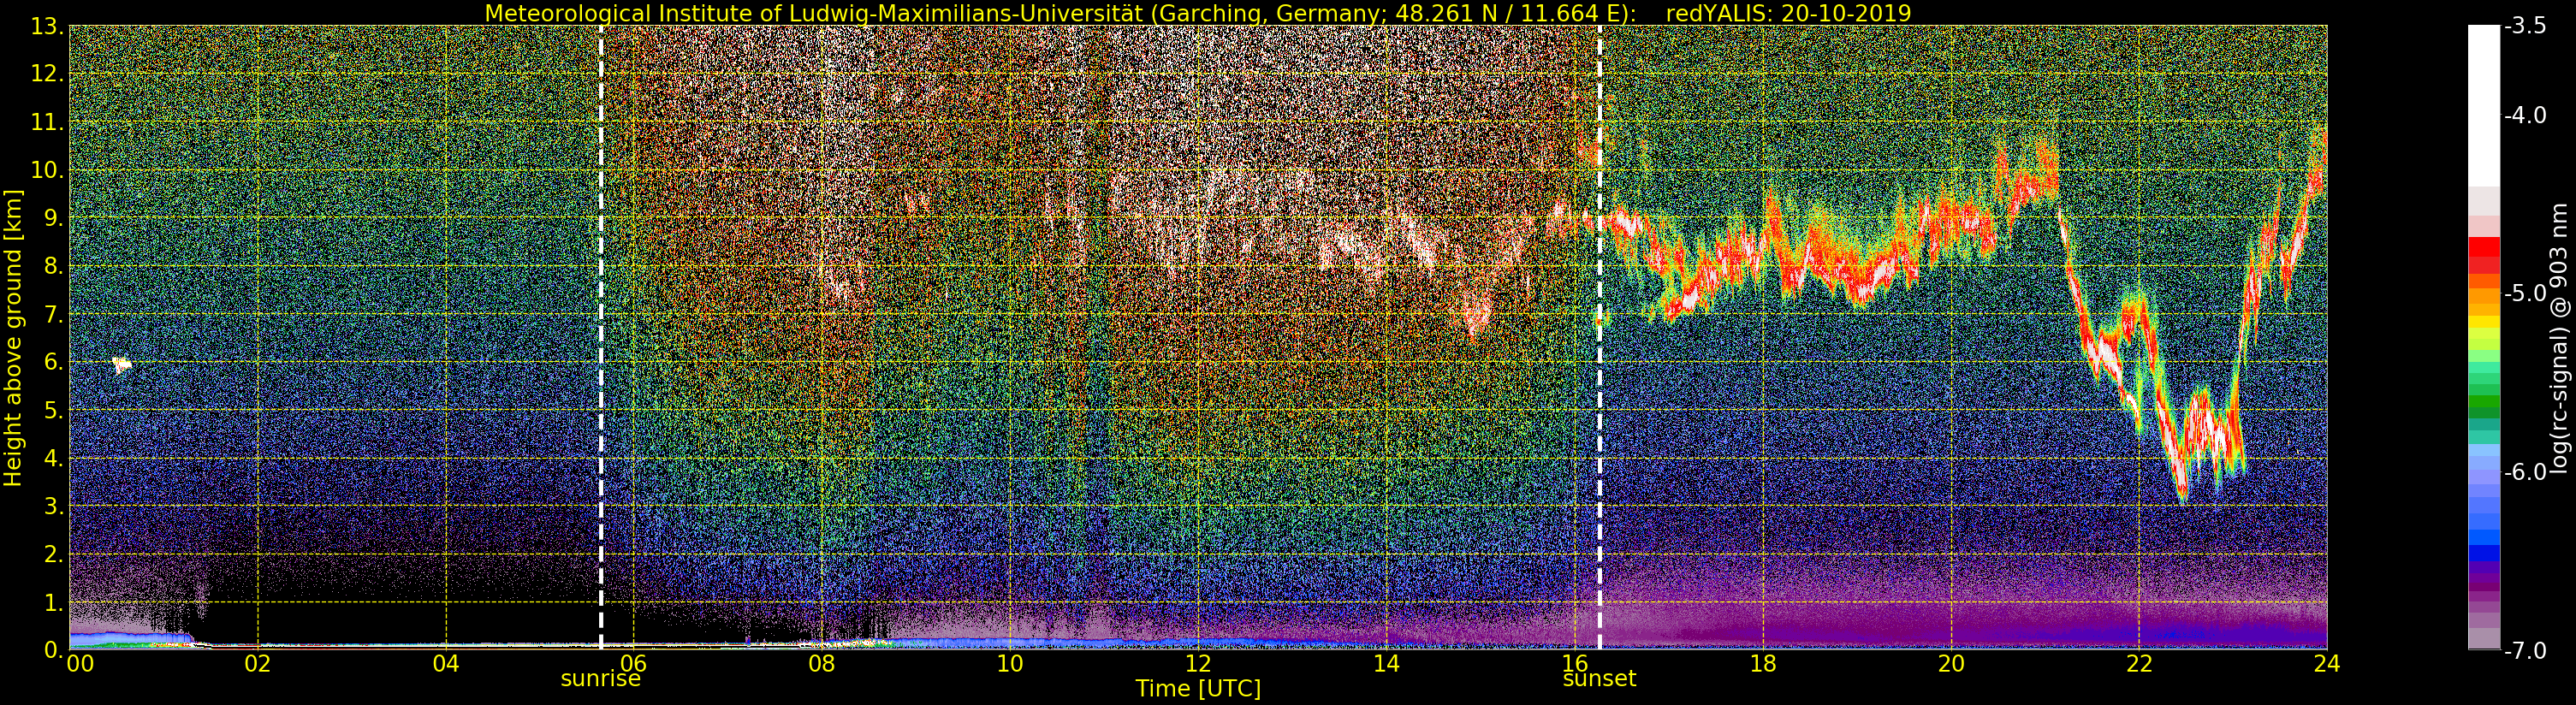Screen dimensions: 2576x705
Task: Click the '04' time tick label
Action: (x=446, y=663)
